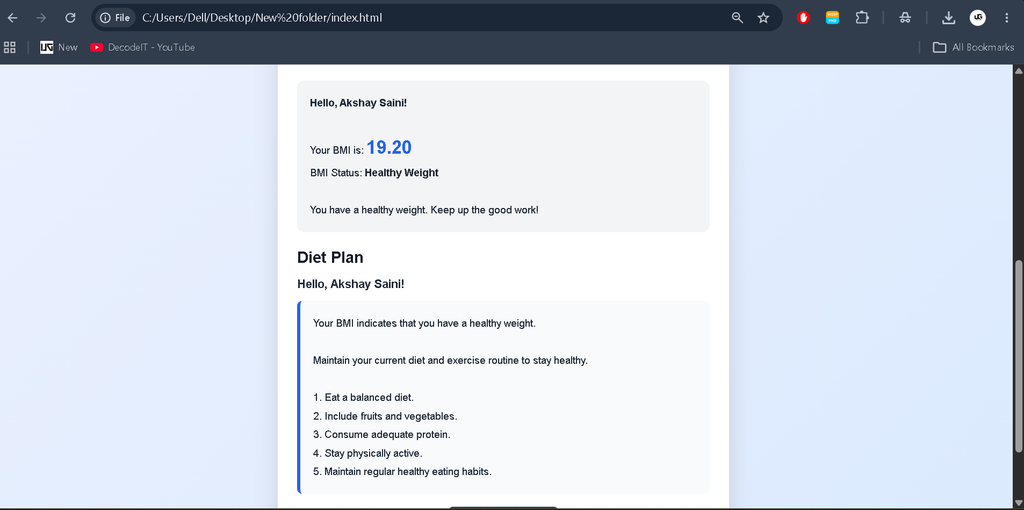
Task: Click 'You have a healthy weight' message
Action: coord(424,210)
